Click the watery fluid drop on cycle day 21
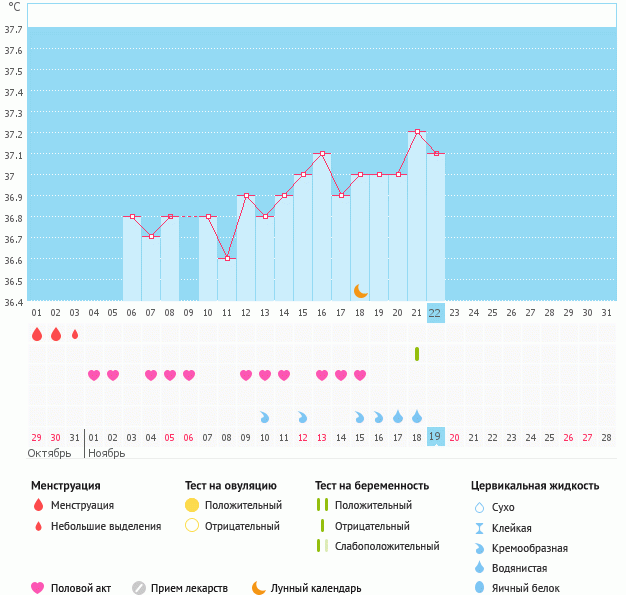This screenshot has width=626, height=595. click(x=417, y=416)
